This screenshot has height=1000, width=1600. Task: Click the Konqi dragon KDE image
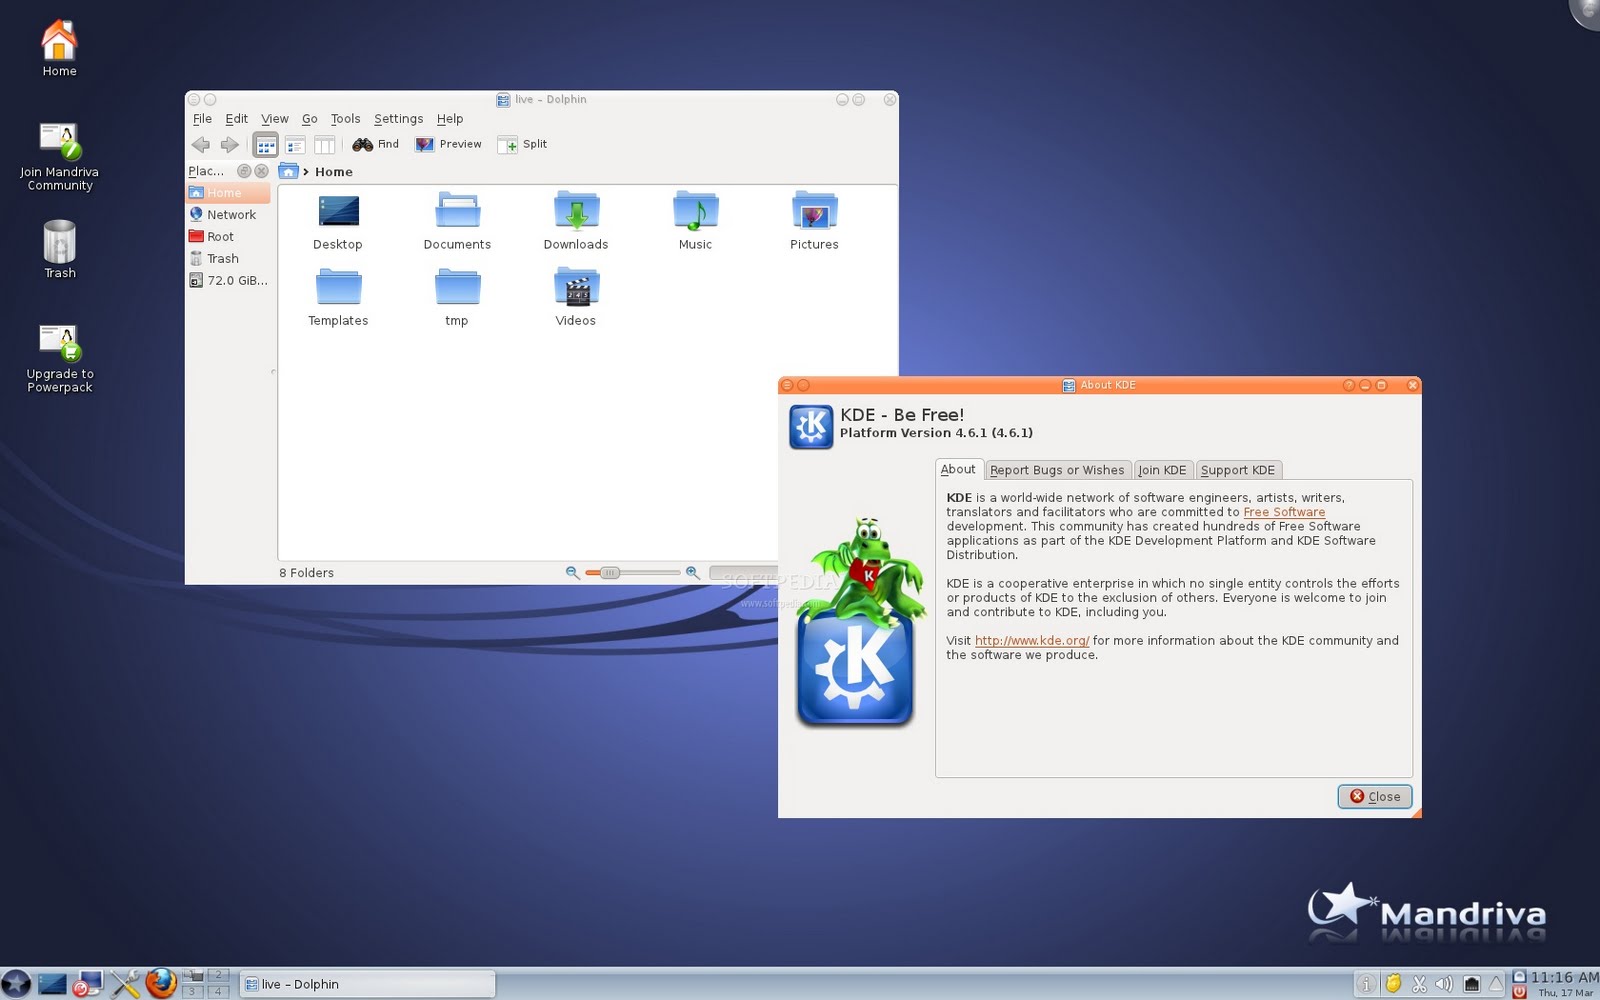point(858,622)
